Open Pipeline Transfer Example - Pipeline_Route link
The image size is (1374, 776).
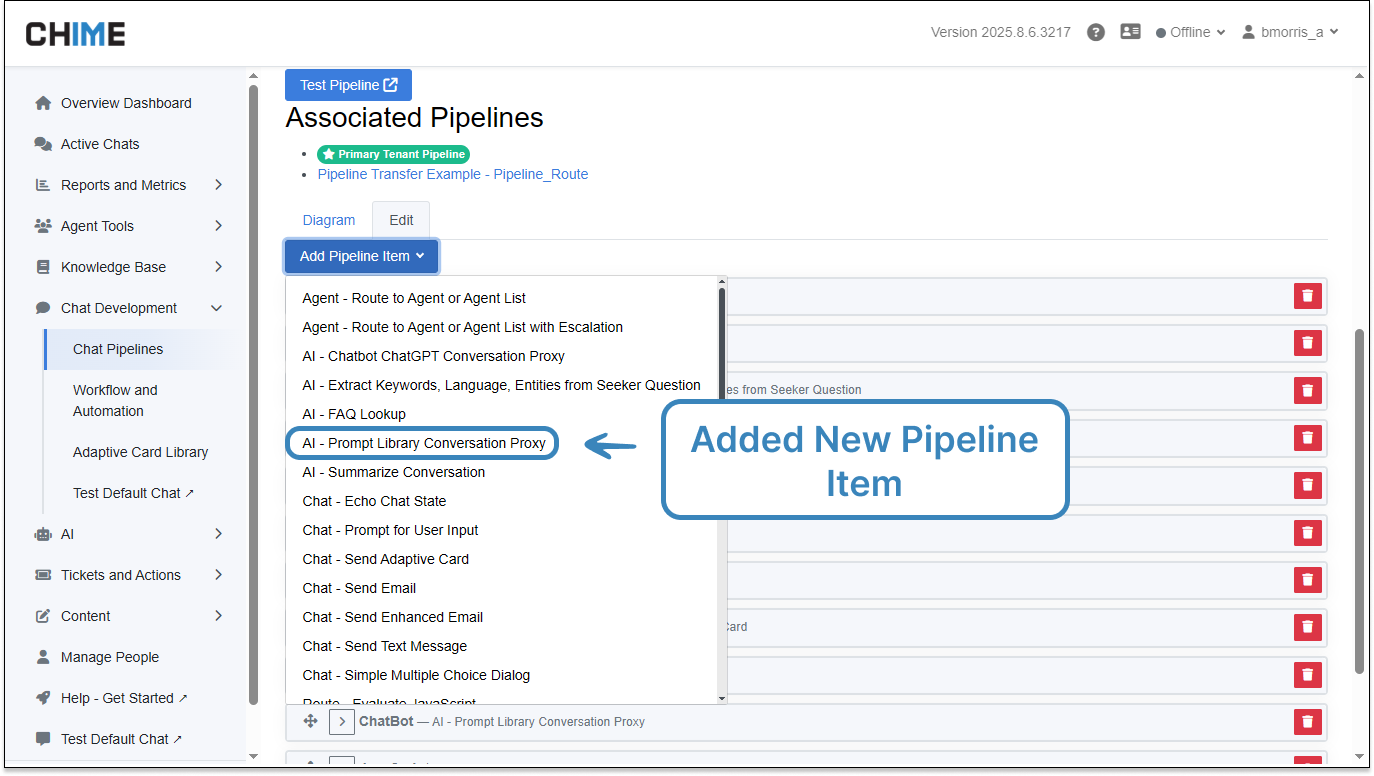pyautogui.click(x=453, y=174)
